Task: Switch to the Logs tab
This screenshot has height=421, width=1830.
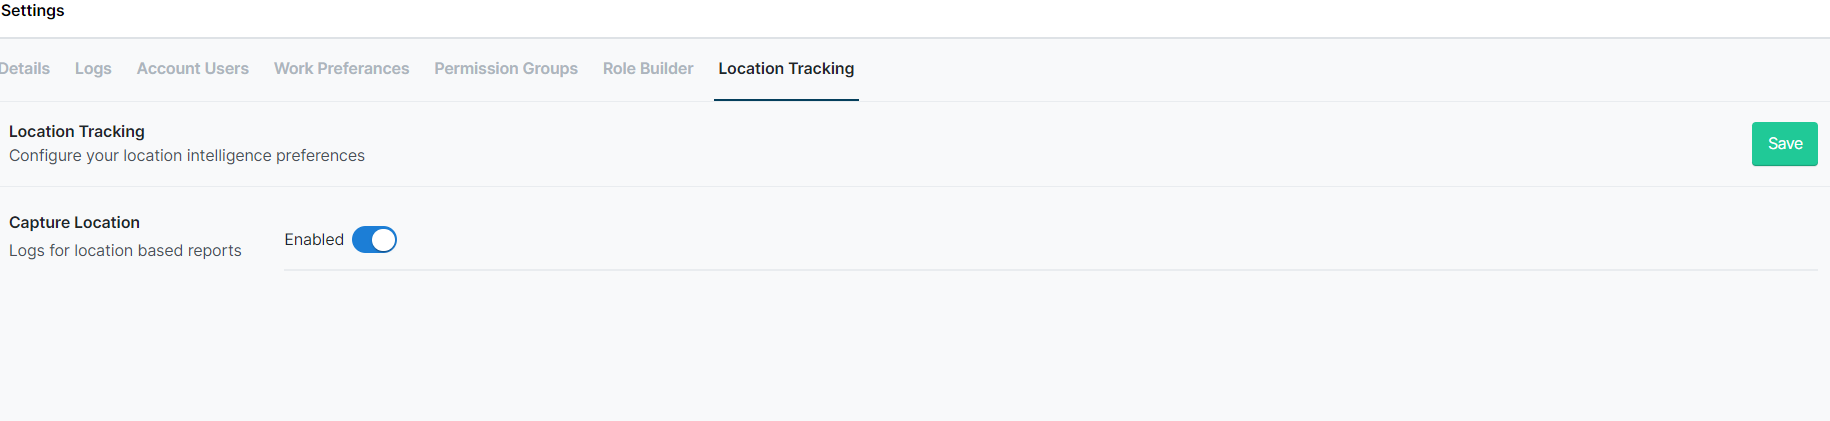Action: pos(93,69)
